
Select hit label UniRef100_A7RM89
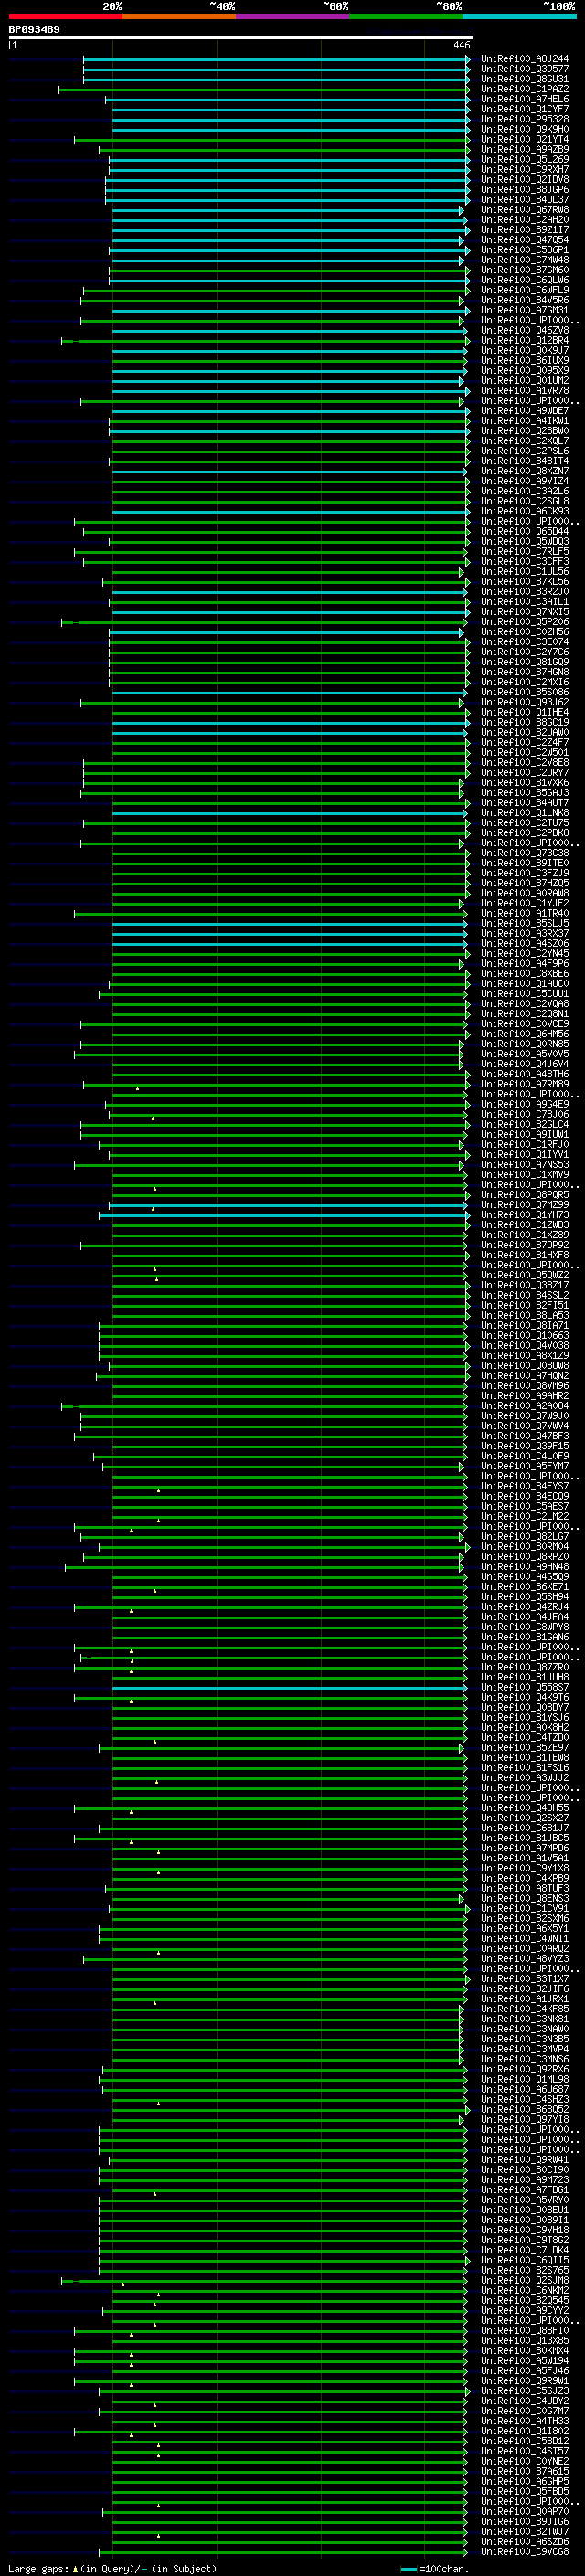(524, 1084)
